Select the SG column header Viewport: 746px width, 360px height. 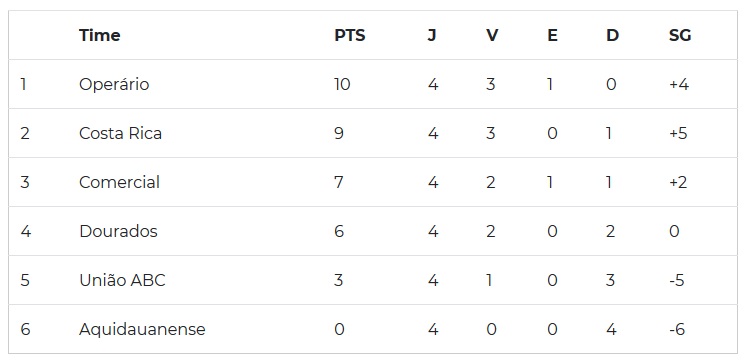coord(680,35)
